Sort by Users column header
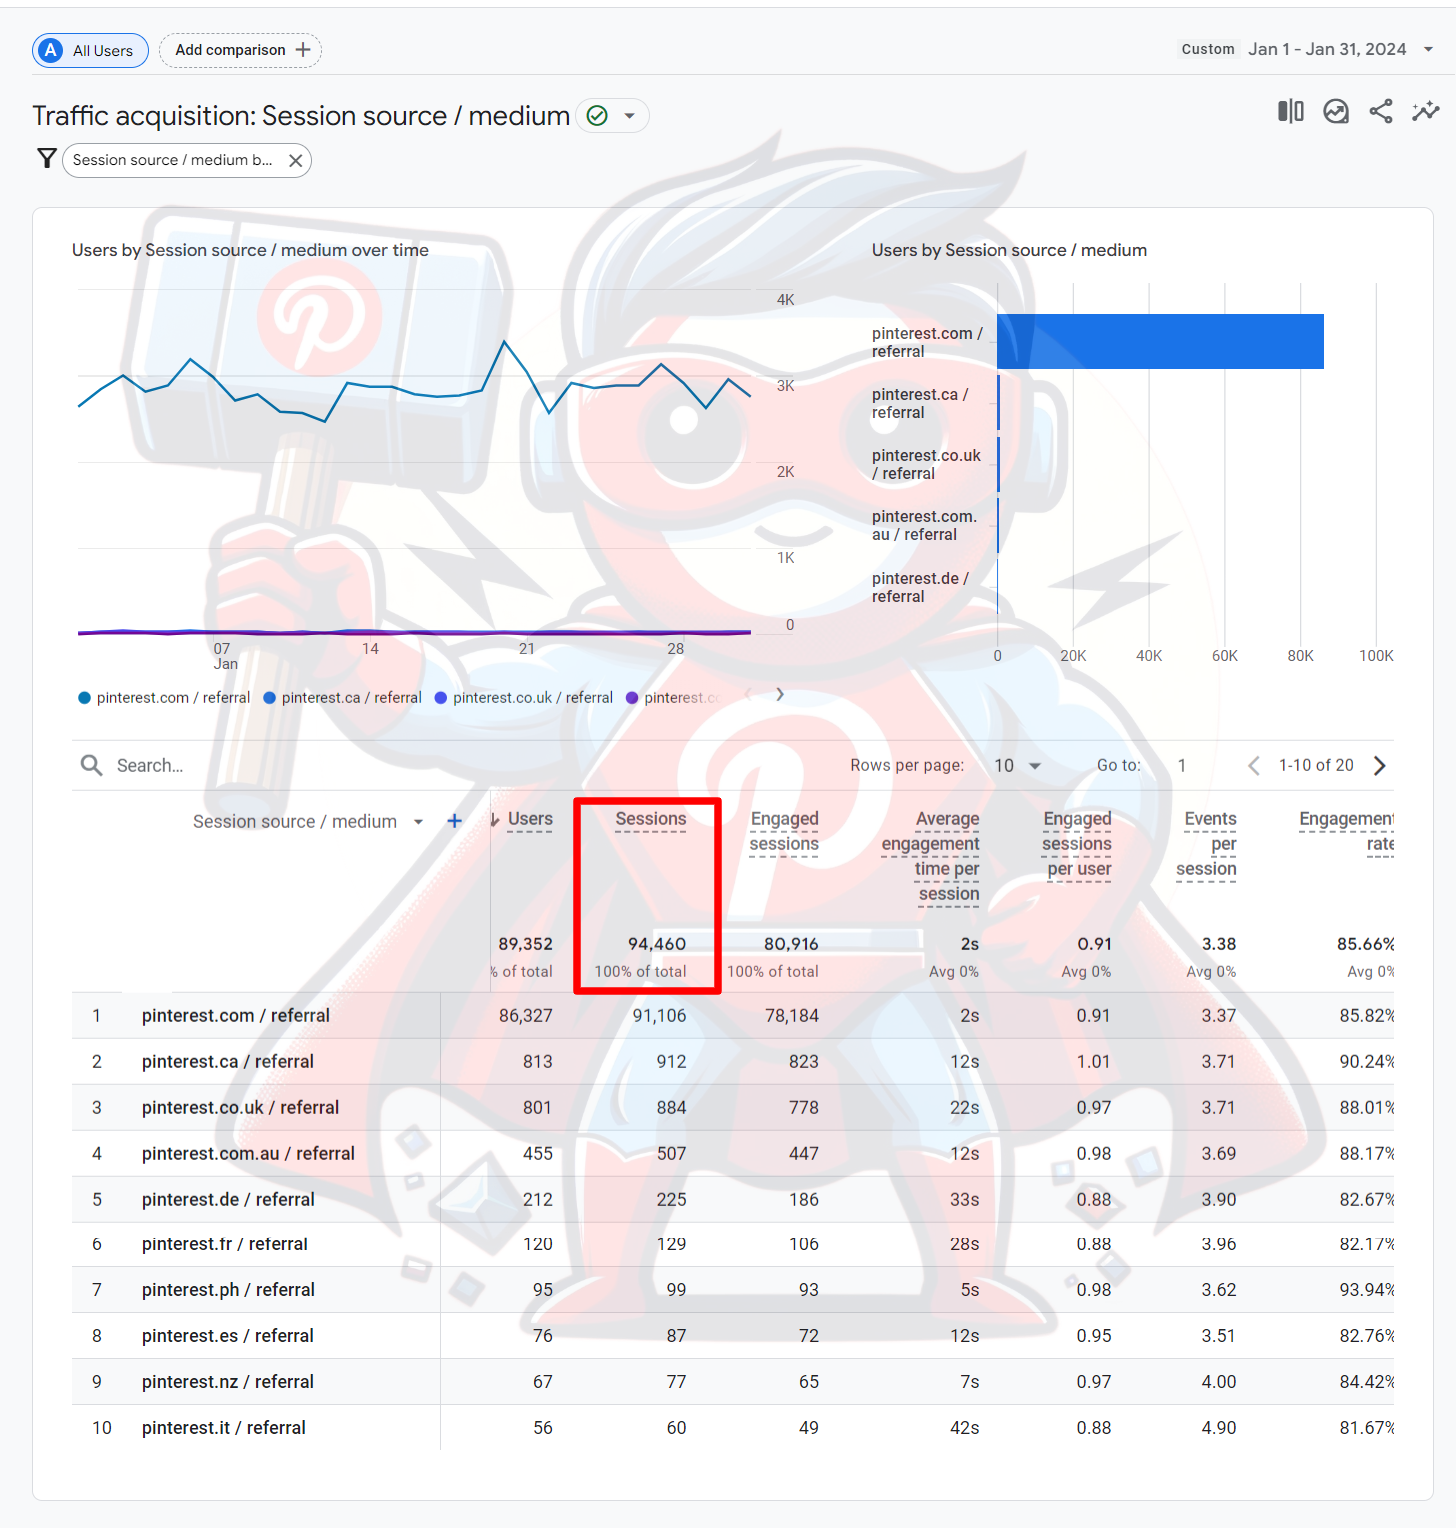This screenshot has height=1528, width=1456. (x=529, y=819)
